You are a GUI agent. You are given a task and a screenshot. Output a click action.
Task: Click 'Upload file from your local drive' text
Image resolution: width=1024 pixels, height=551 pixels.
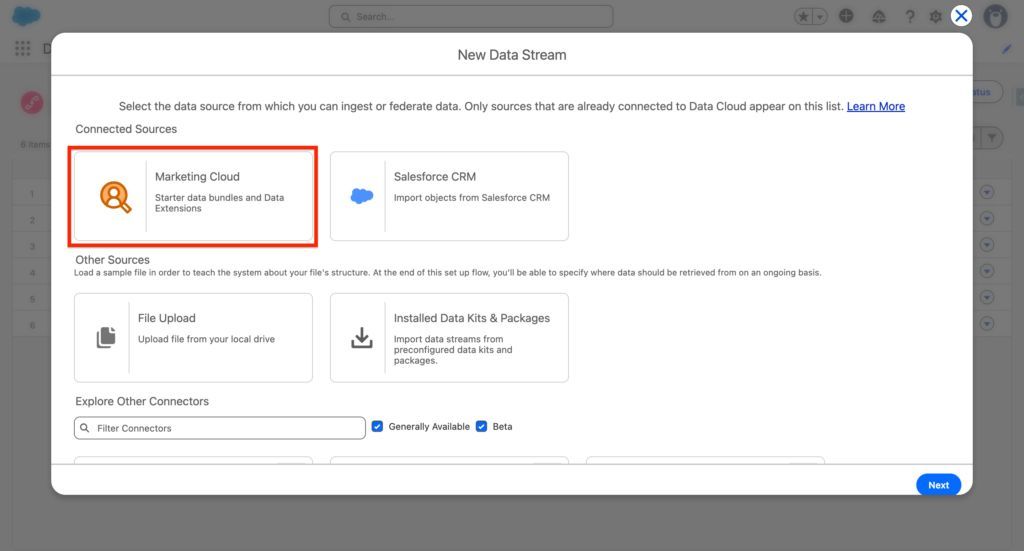[x=206, y=339]
